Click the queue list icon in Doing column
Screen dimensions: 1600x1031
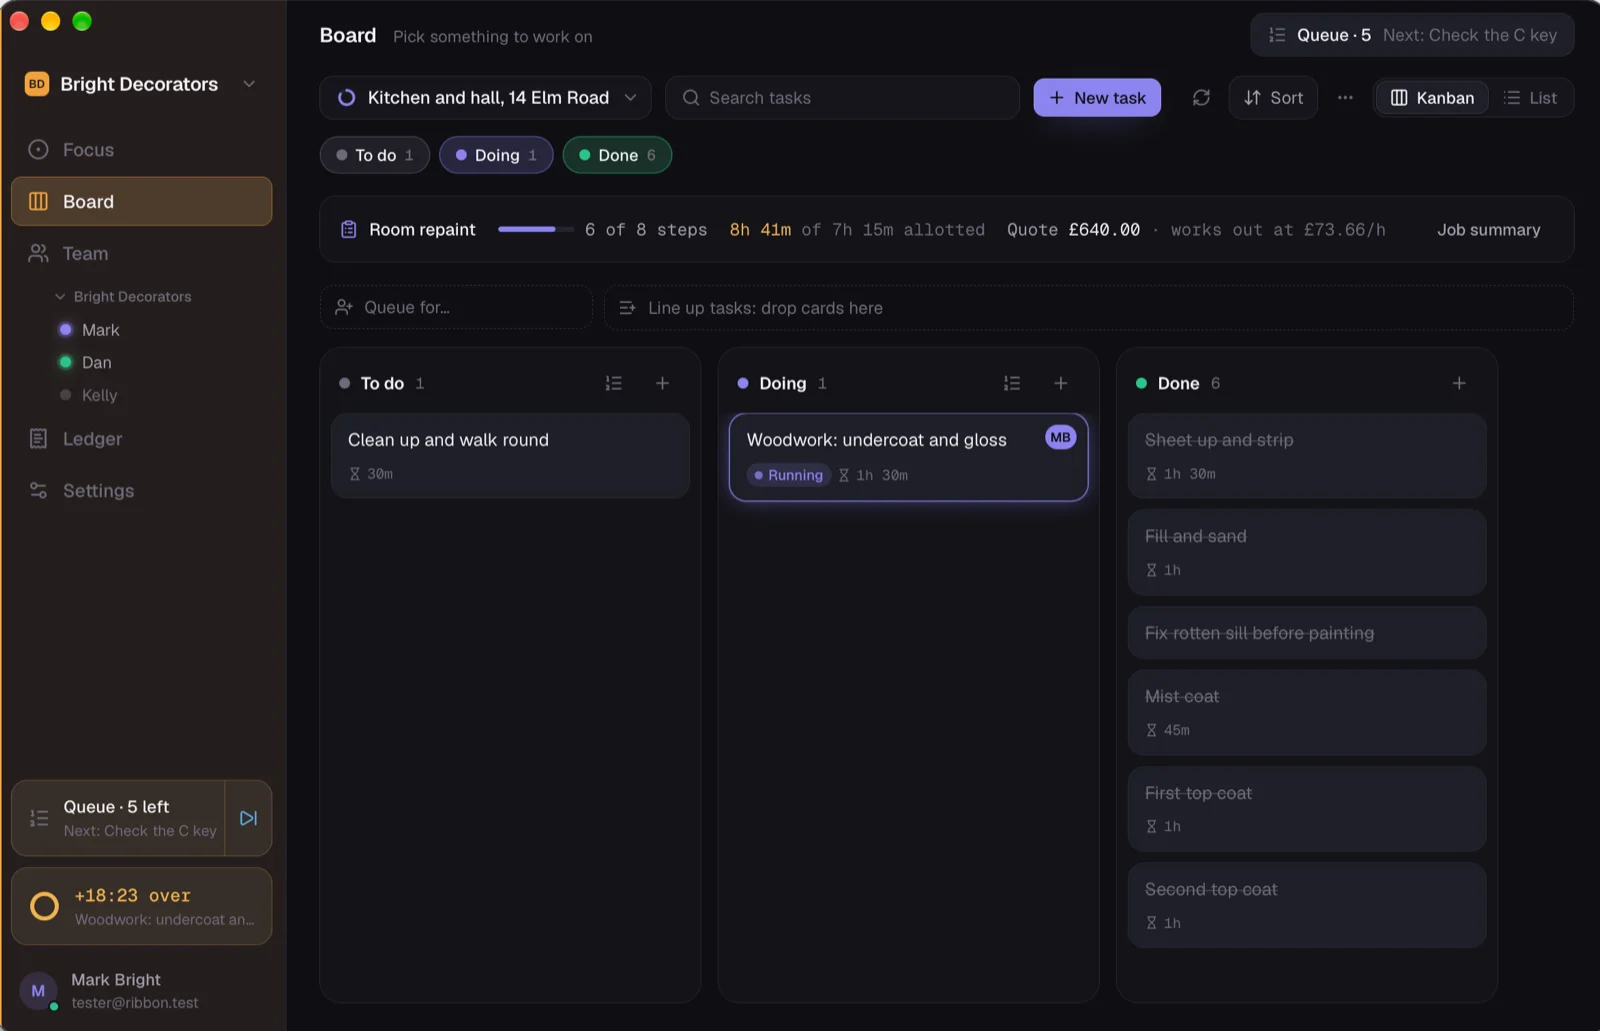click(x=1012, y=383)
